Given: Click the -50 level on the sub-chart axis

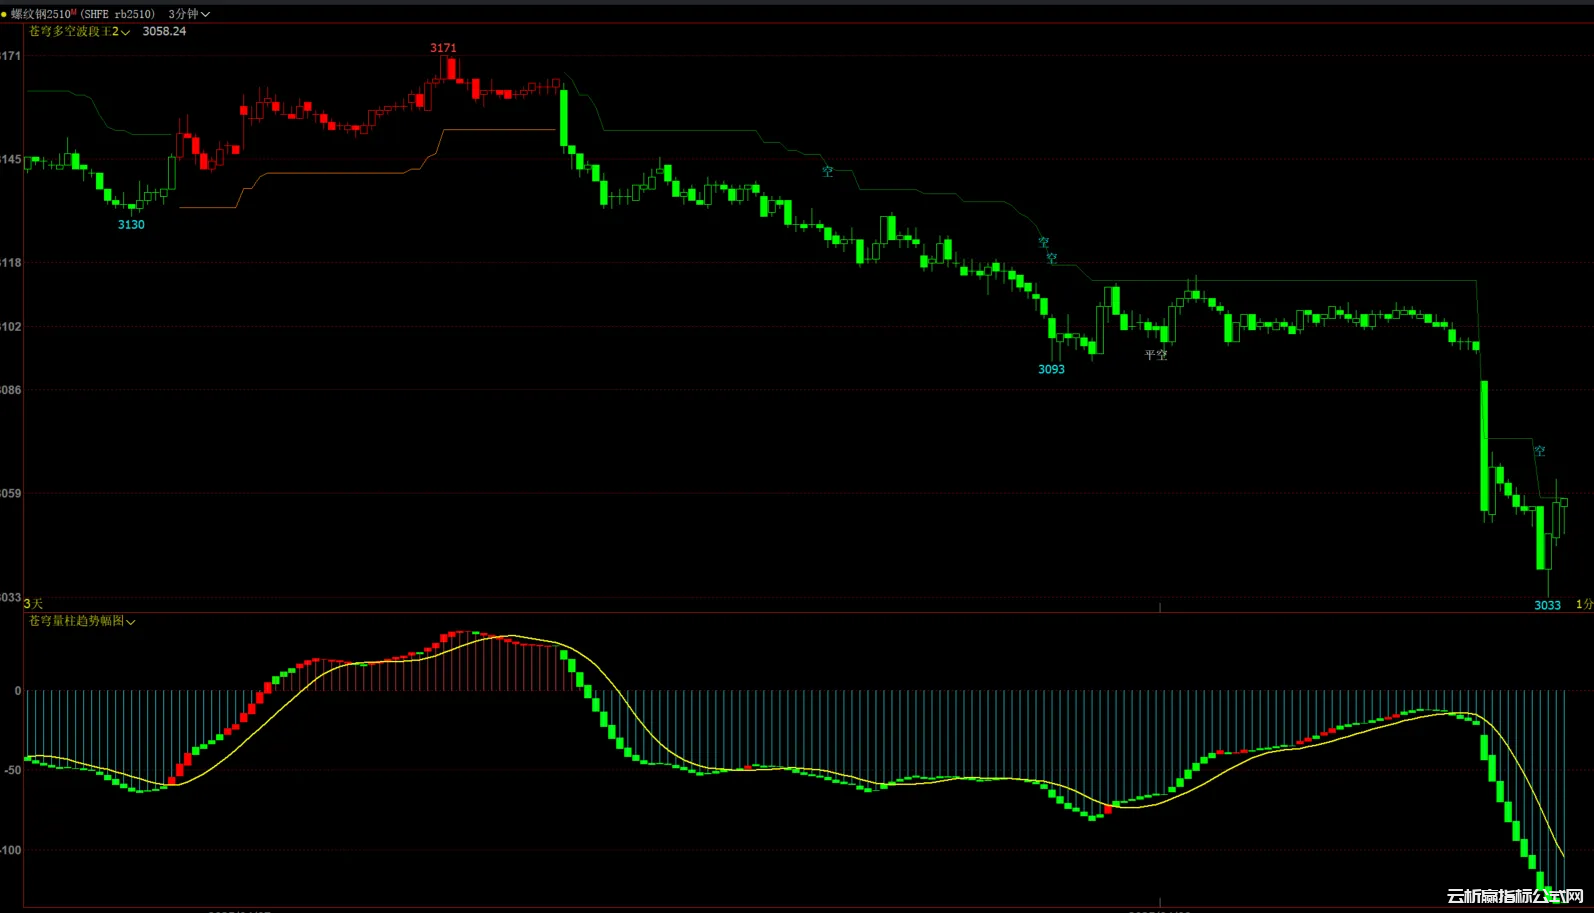Looking at the screenshot, I should pyautogui.click(x=12, y=770).
